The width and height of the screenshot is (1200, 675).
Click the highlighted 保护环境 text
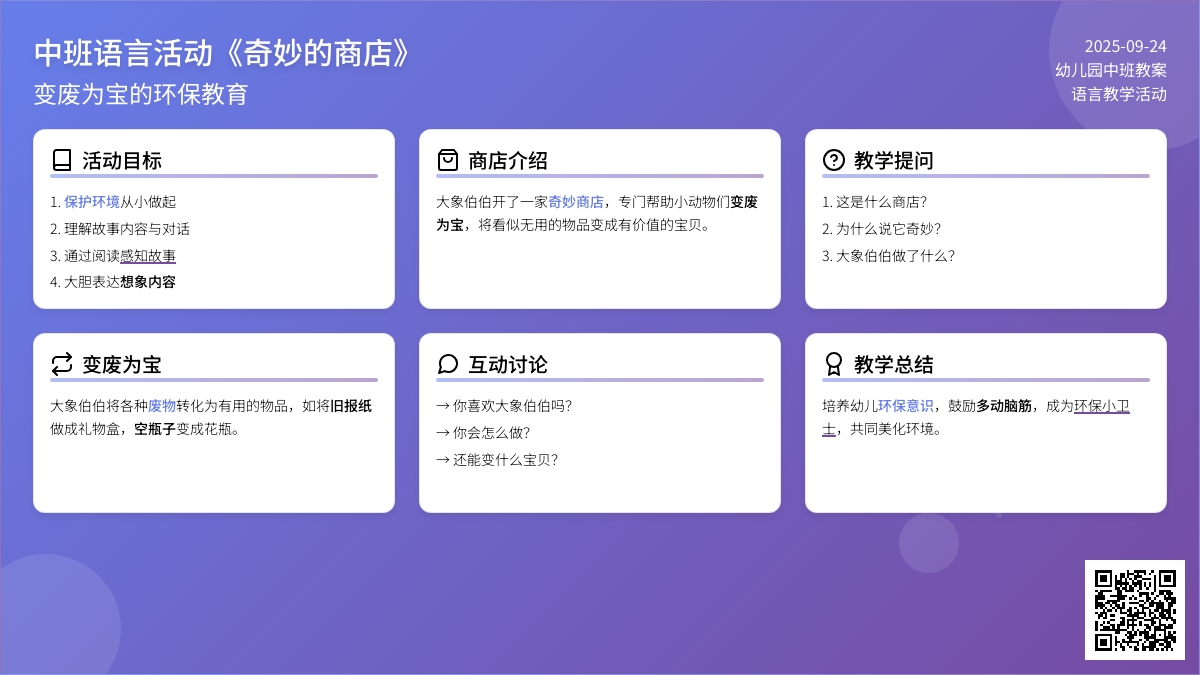[x=92, y=201]
